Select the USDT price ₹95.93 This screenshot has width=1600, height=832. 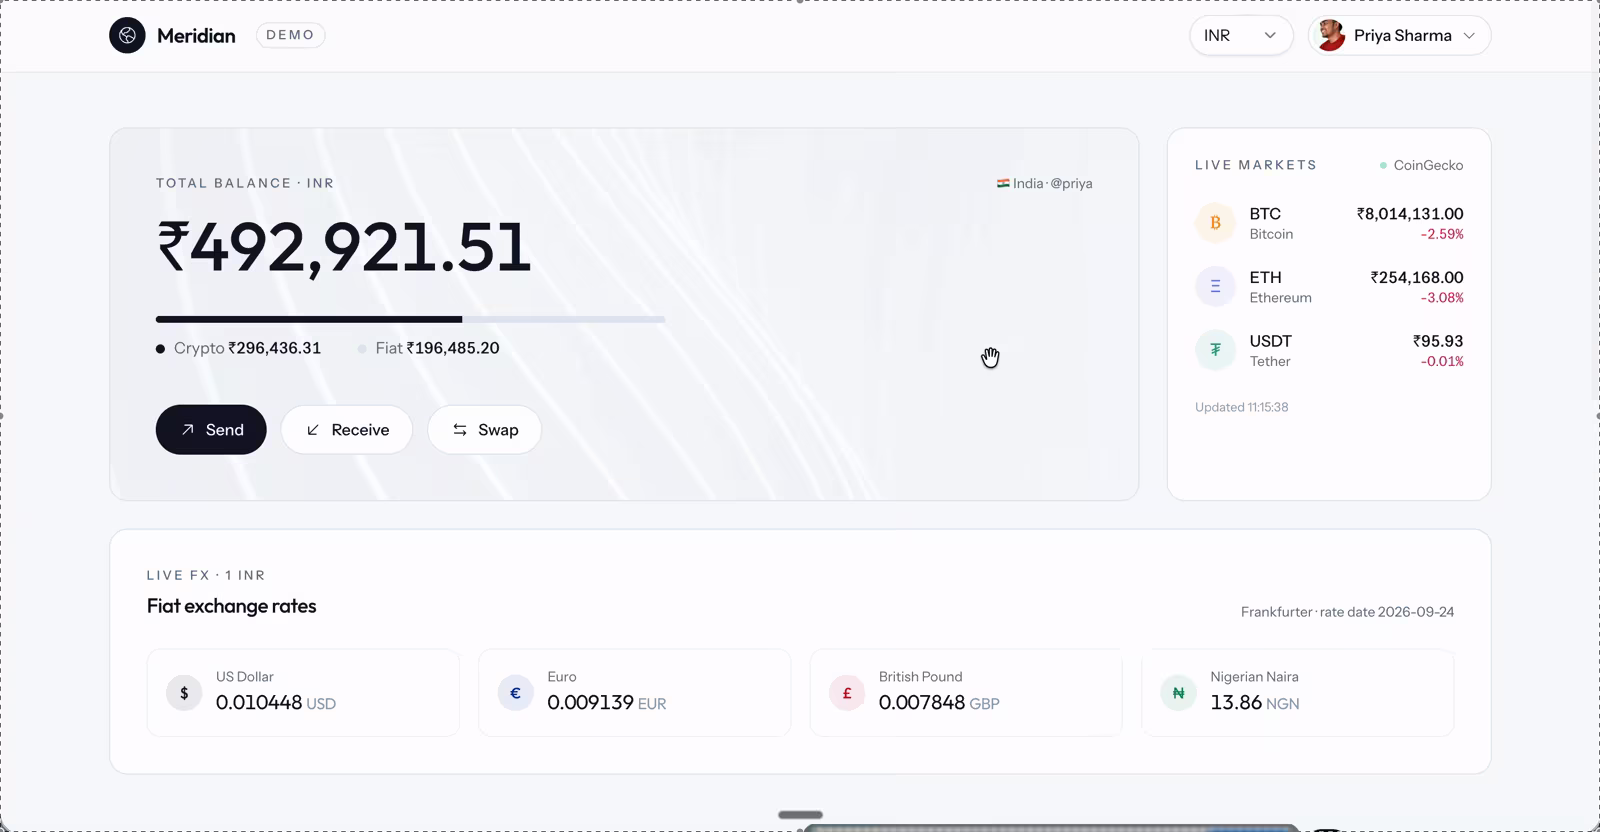point(1438,341)
